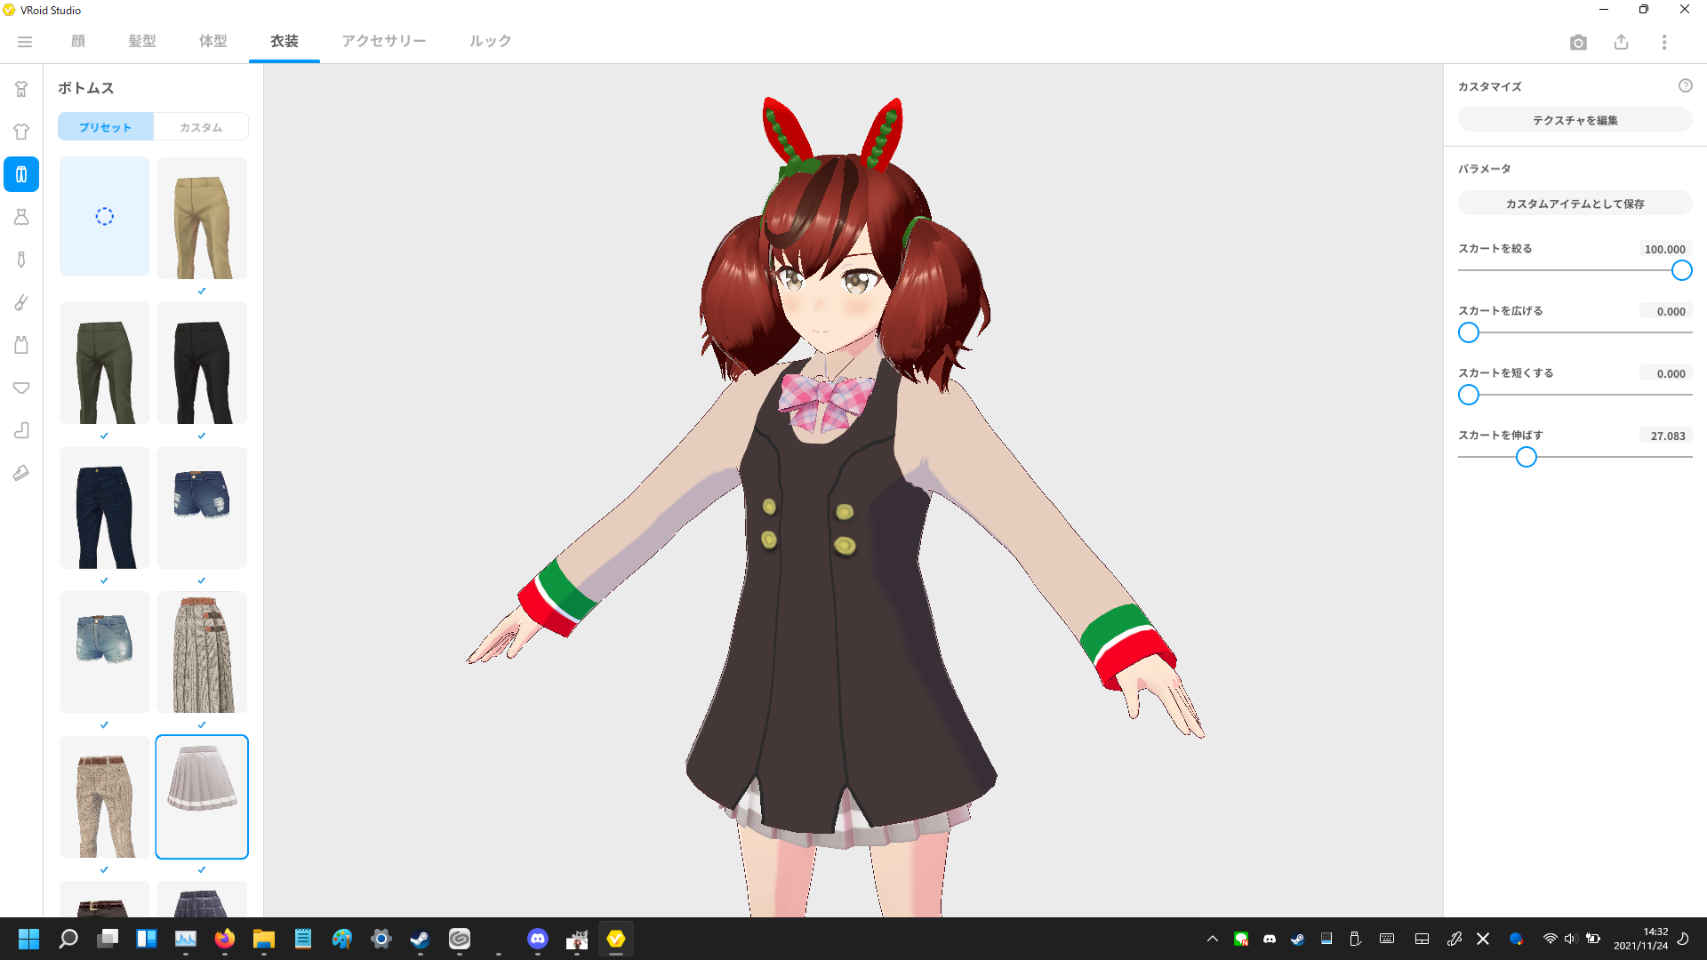Choose the khaki pants preset
This screenshot has height=960, width=1707.
[x=202, y=218]
